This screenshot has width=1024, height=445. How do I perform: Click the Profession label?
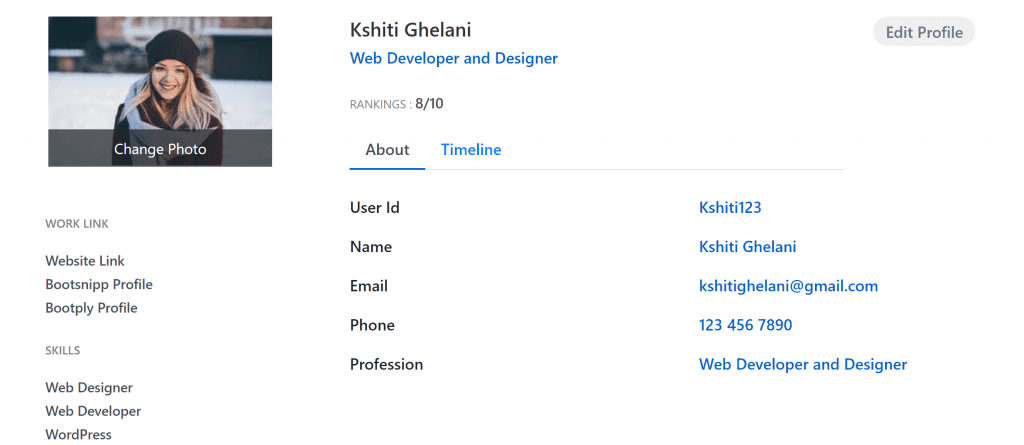(x=387, y=365)
